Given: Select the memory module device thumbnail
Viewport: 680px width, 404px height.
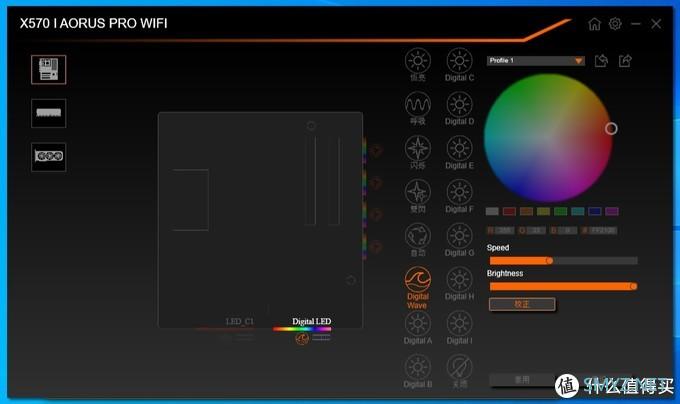Looking at the screenshot, I should click(49, 113).
